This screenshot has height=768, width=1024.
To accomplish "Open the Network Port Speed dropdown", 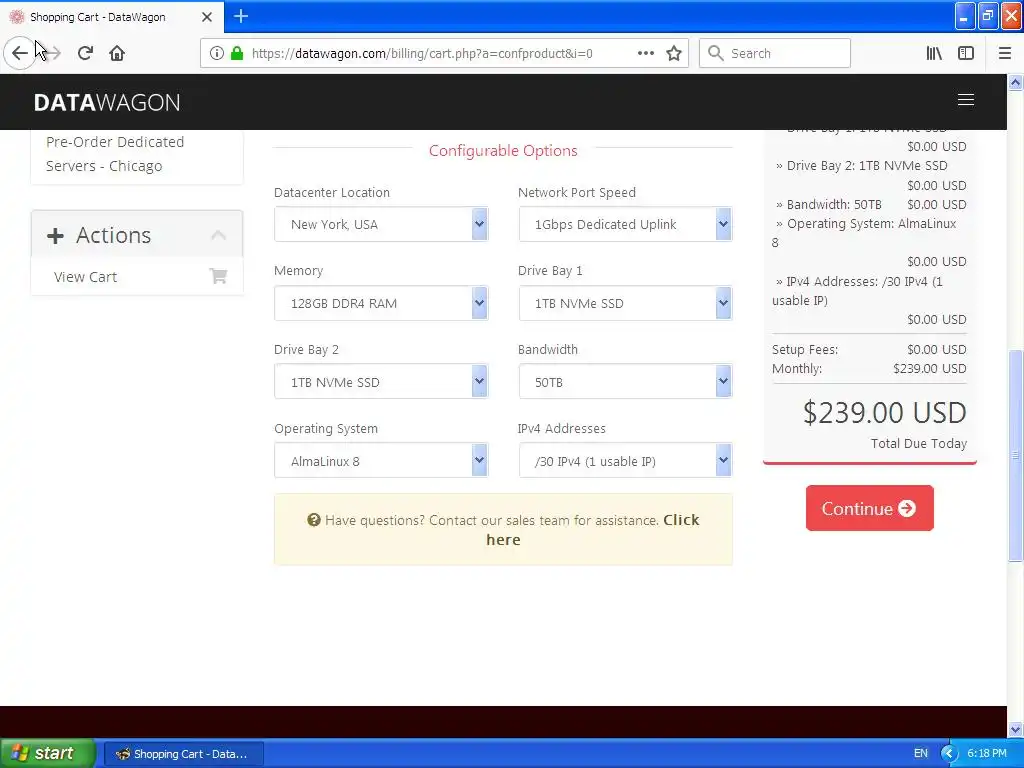I will [625, 224].
